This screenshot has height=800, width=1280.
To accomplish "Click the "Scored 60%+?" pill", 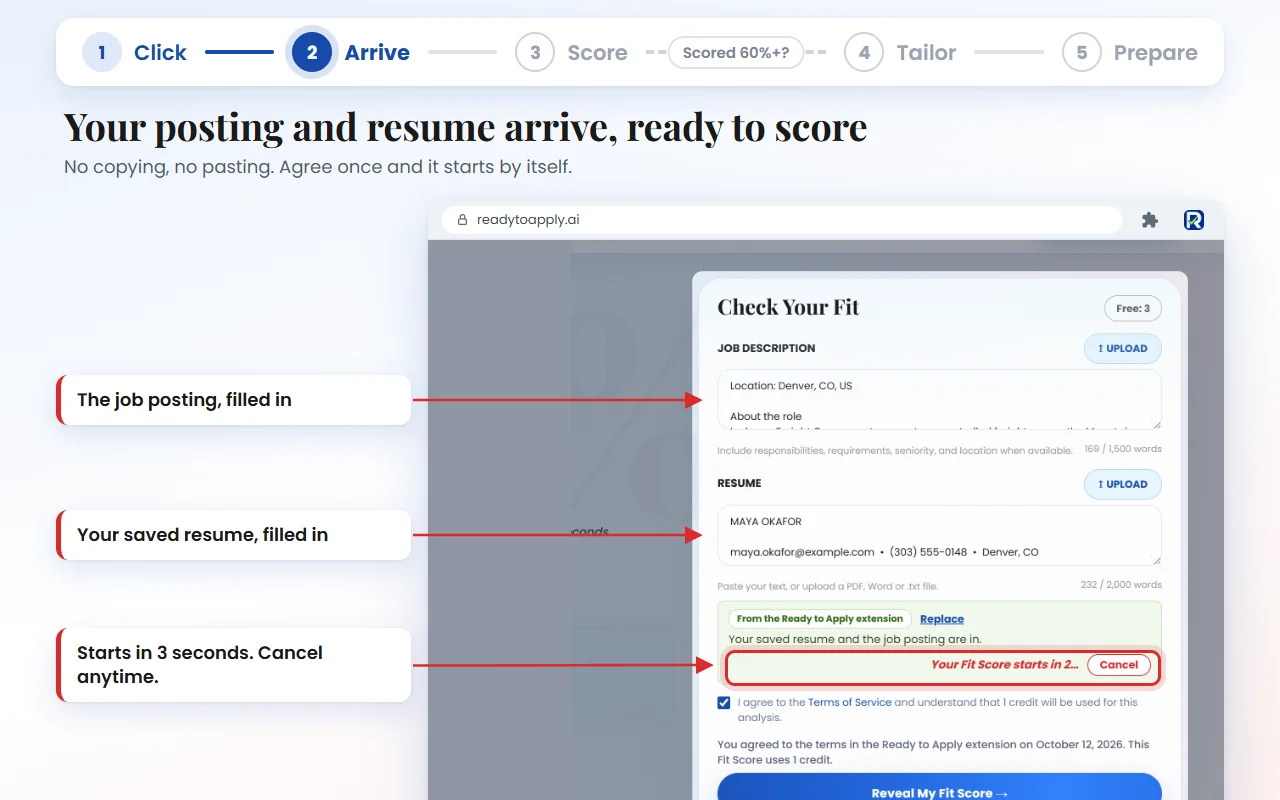I will click(736, 52).
